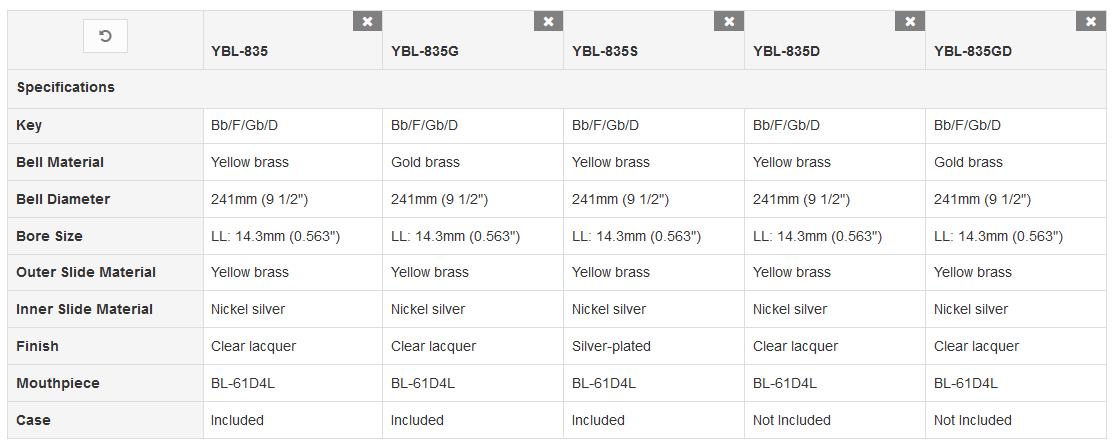Dismiss the YBL-835GD column

[x=1091, y=21]
